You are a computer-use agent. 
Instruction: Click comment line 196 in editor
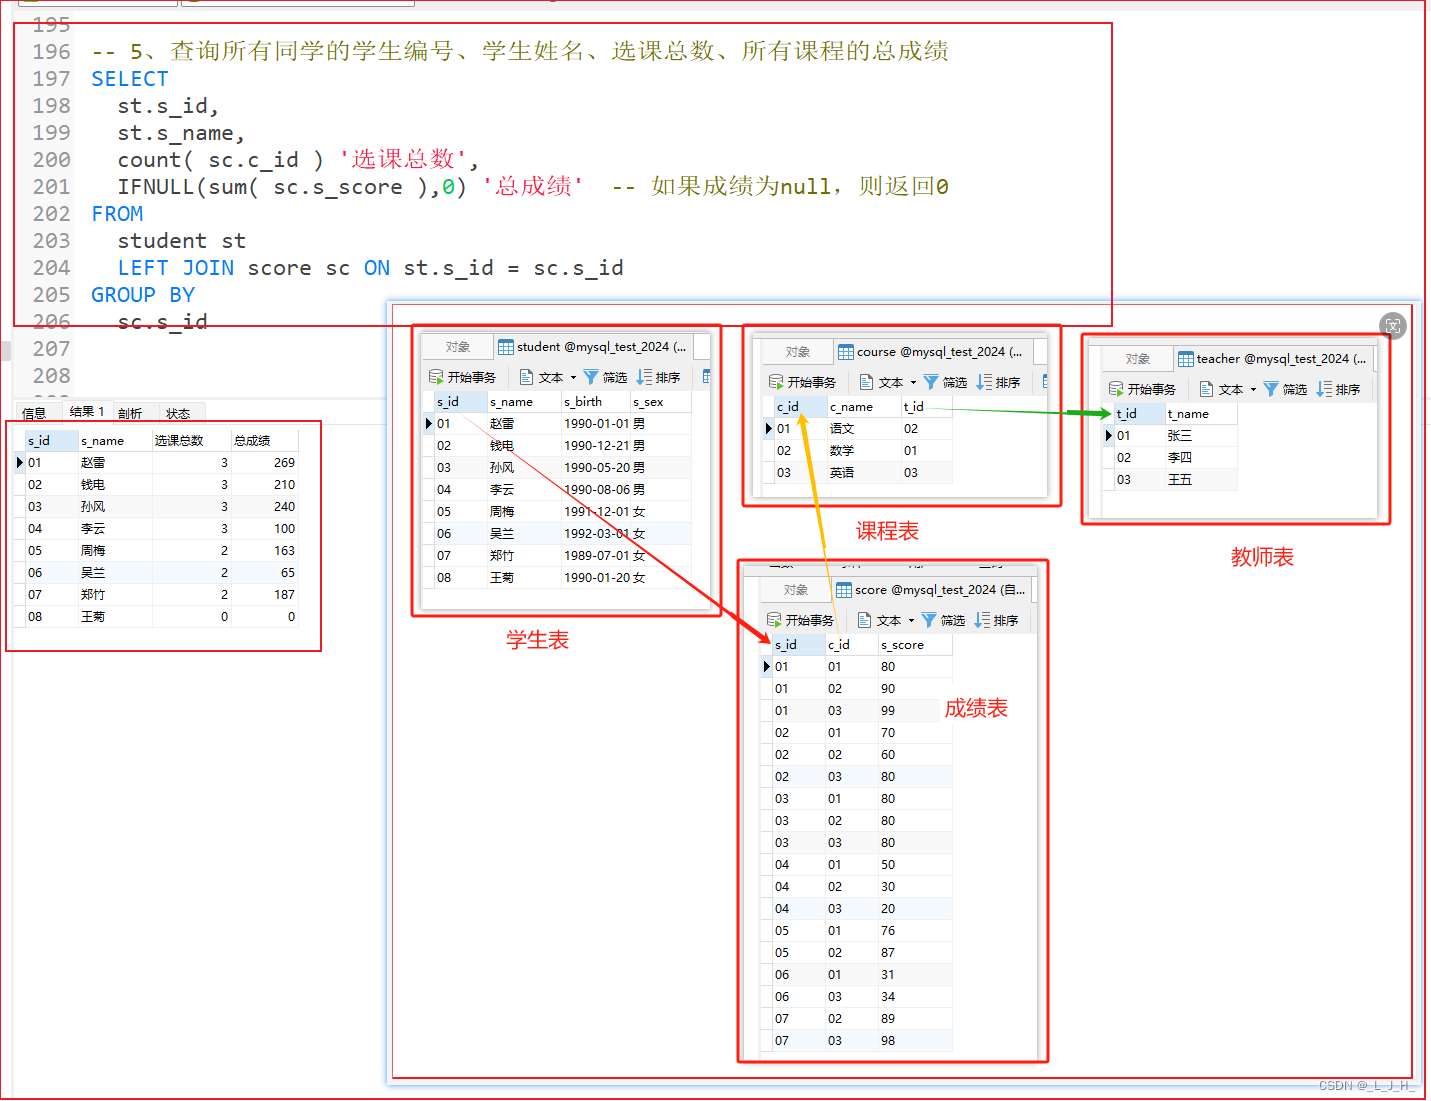[520, 51]
